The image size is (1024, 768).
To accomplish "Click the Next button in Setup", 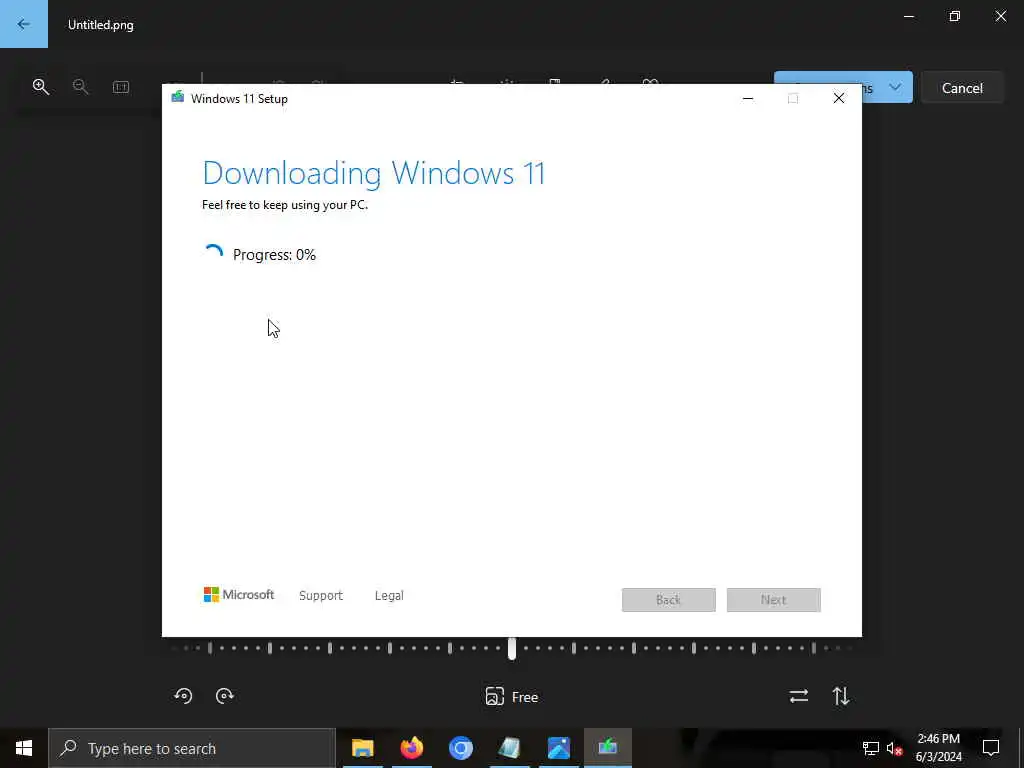I will tap(774, 600).
